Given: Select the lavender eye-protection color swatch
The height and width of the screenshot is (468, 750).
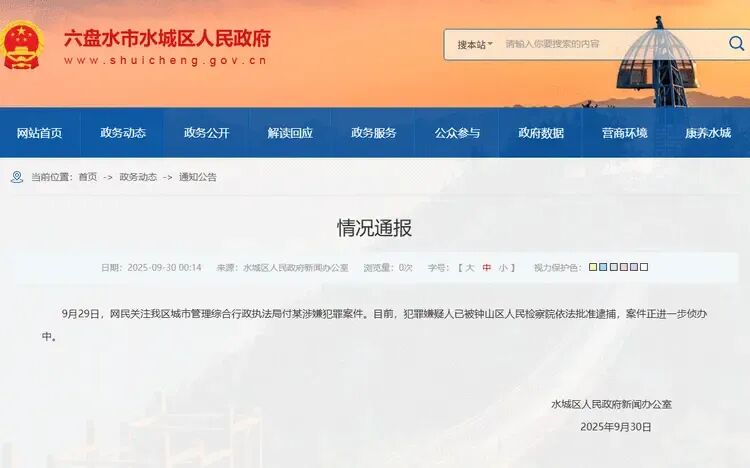Looking at the screenshot, I should coord(634,267).
